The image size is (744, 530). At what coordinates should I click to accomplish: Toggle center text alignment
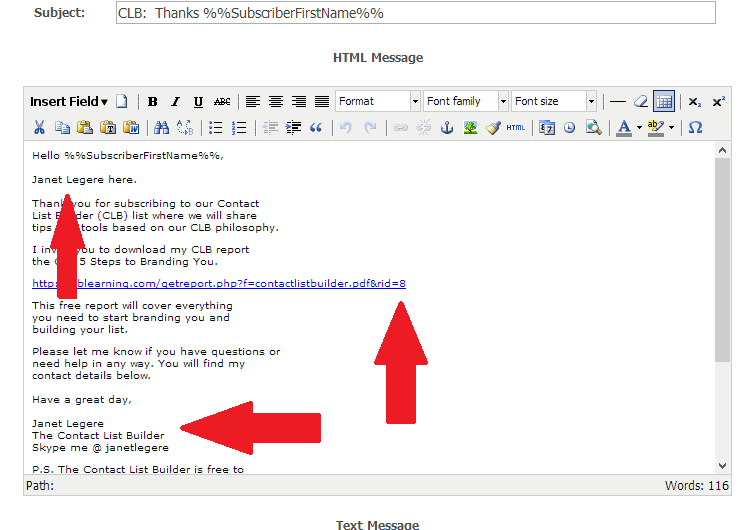click(x=275, y=102)
